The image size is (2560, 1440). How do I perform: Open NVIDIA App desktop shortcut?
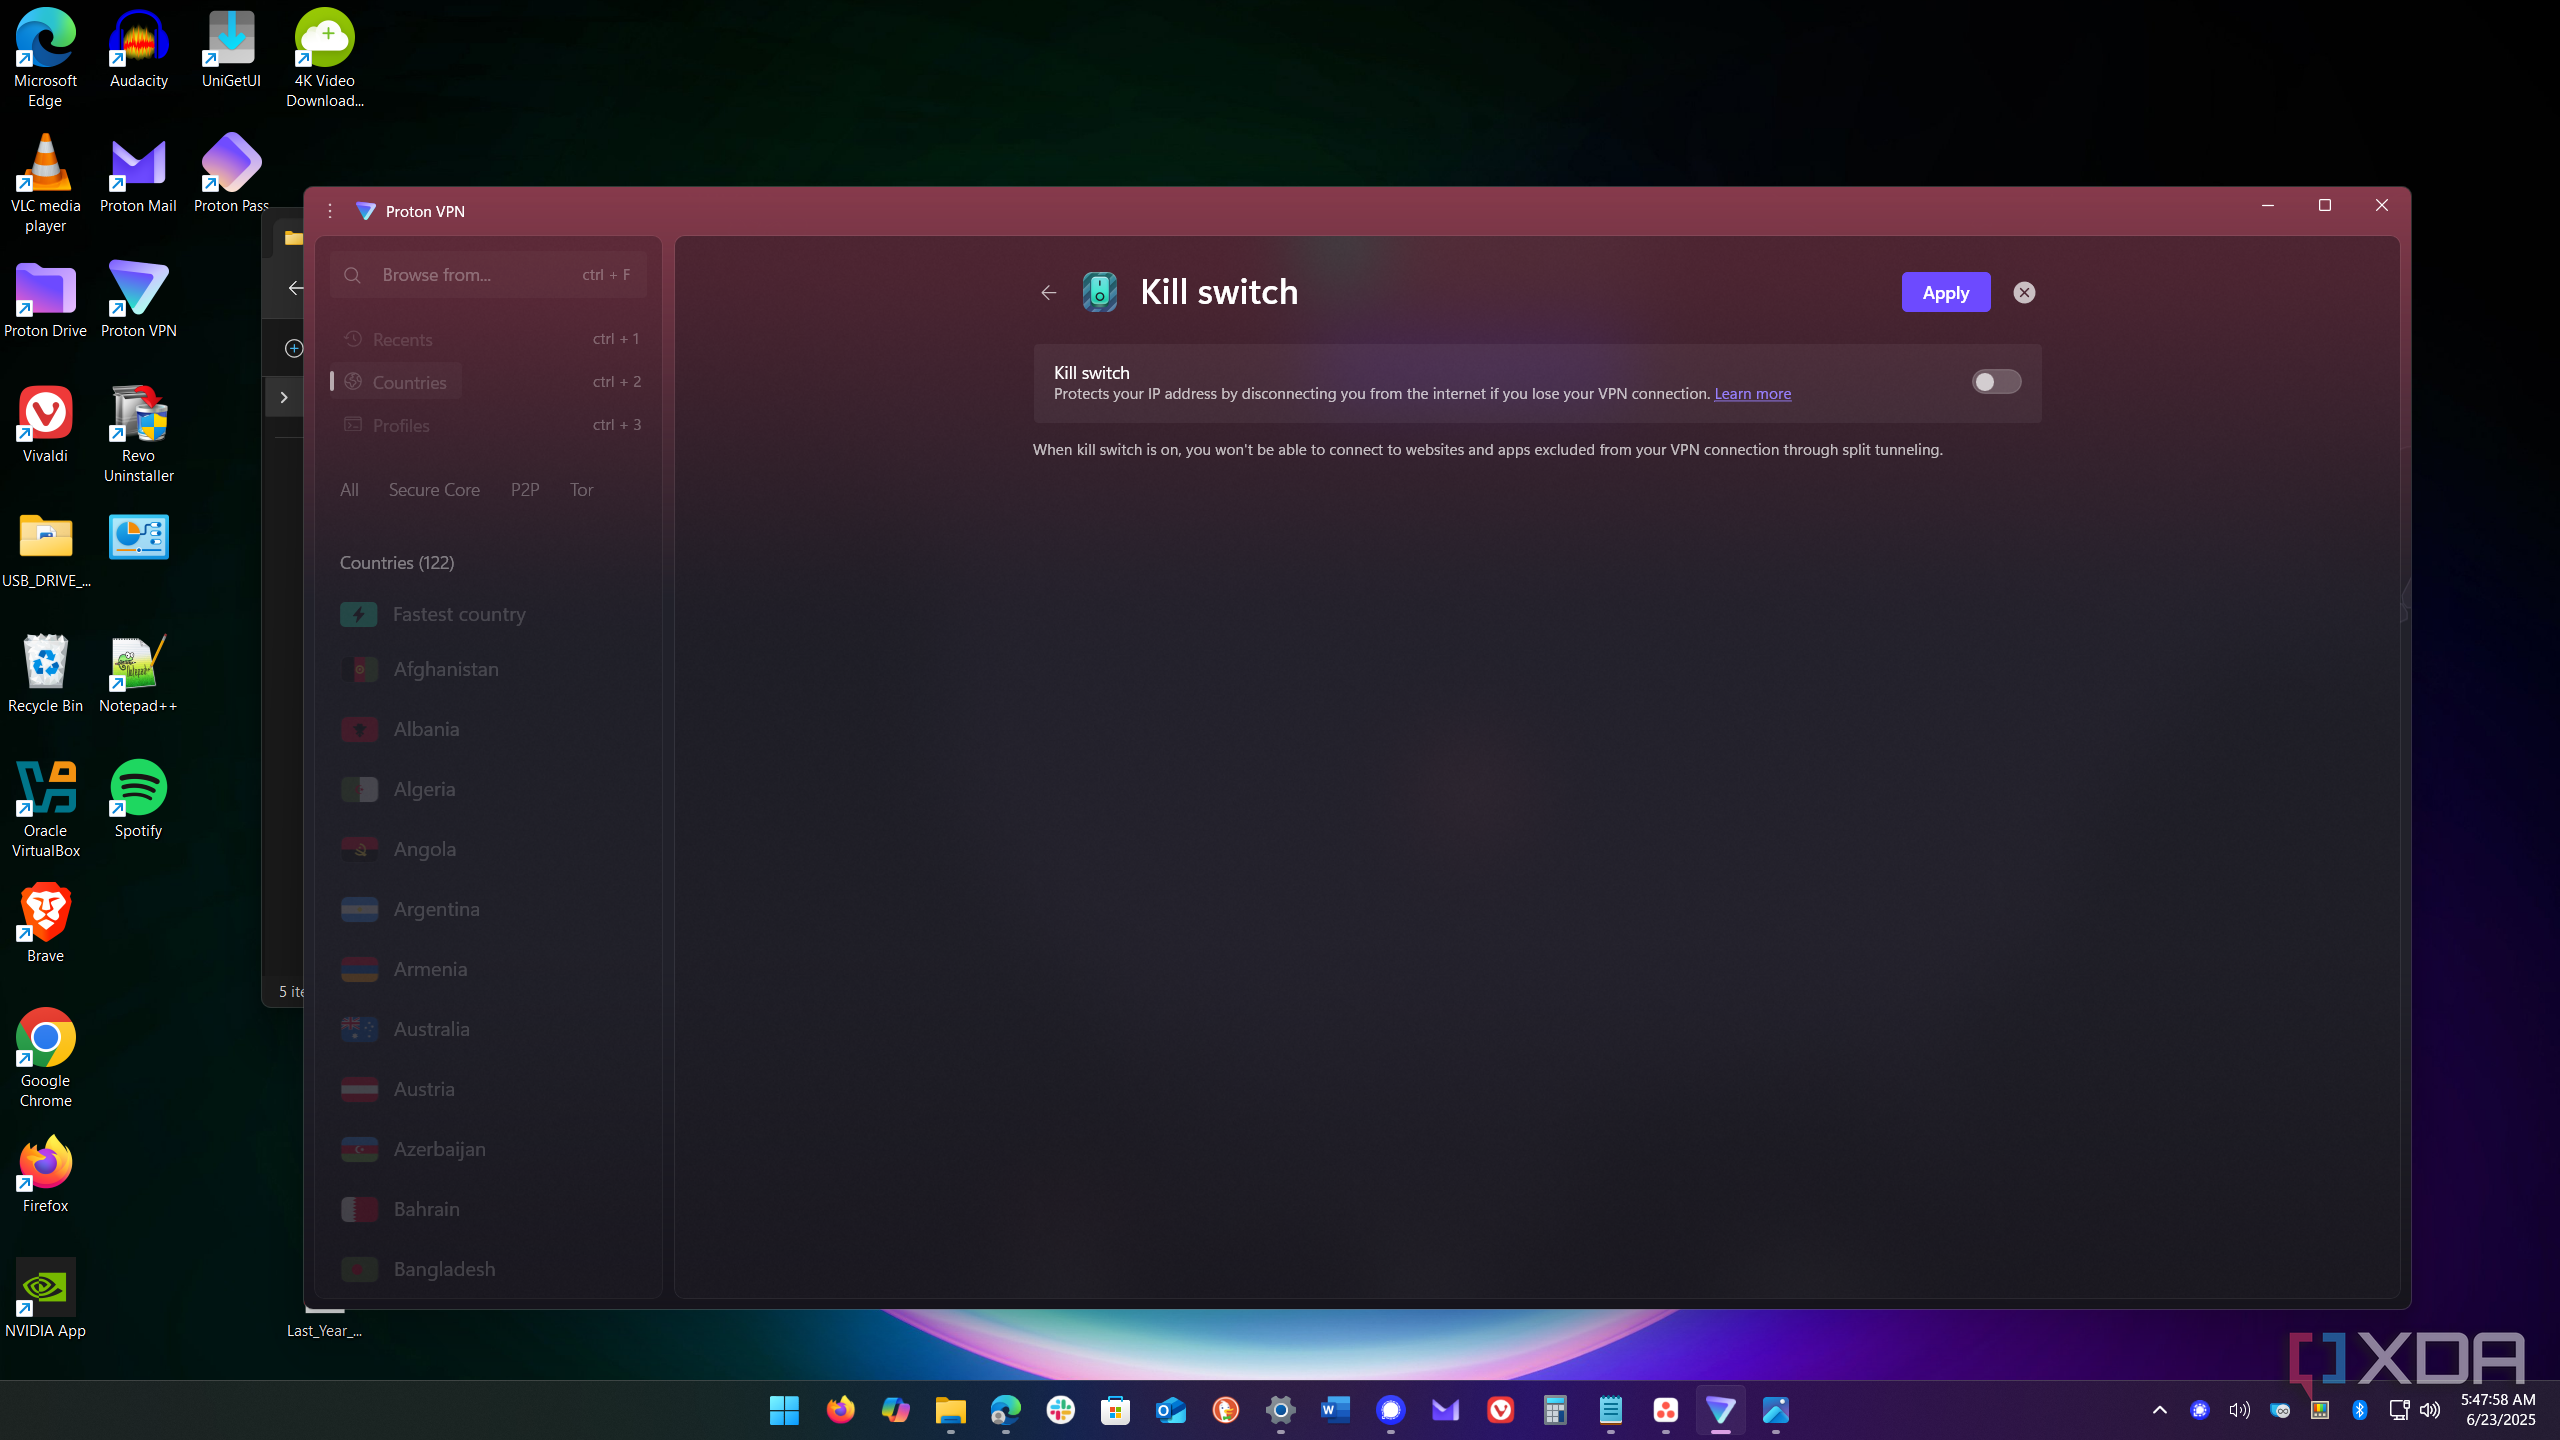pyautogui.click(x=45, y=1298)
